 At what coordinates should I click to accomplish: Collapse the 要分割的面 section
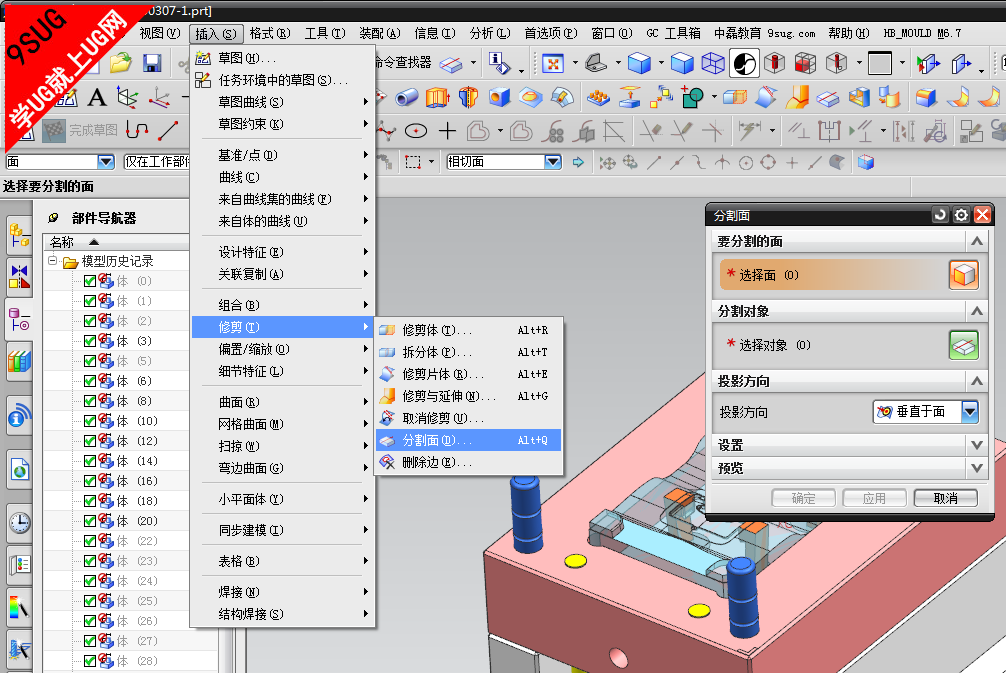[976, 241]
